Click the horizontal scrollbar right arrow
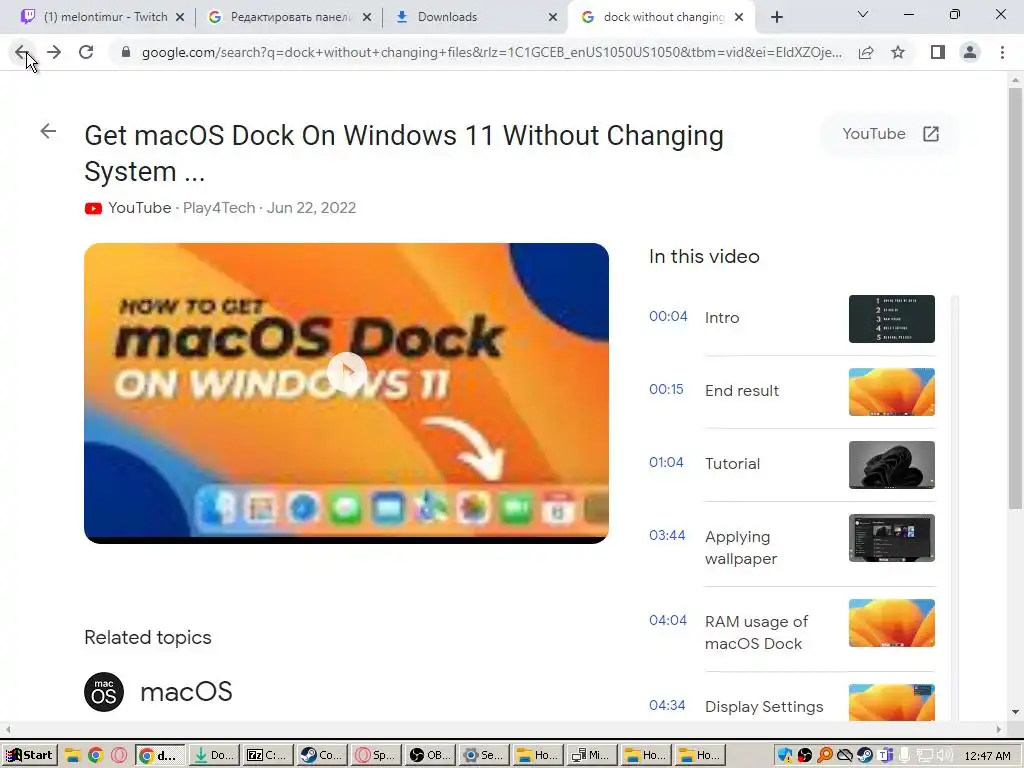The height and width of the screenshot is (768, 1024). click(x=999, y=729)
